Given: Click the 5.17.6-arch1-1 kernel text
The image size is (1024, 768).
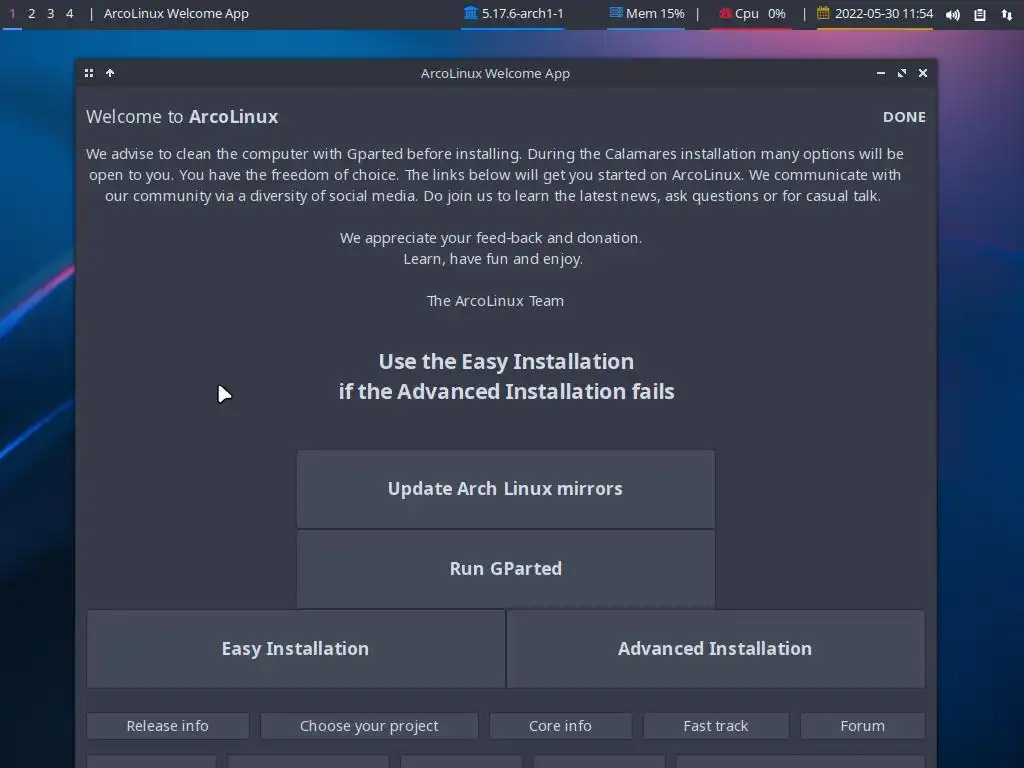Looking at the screenshot, I should pos(522,14).
